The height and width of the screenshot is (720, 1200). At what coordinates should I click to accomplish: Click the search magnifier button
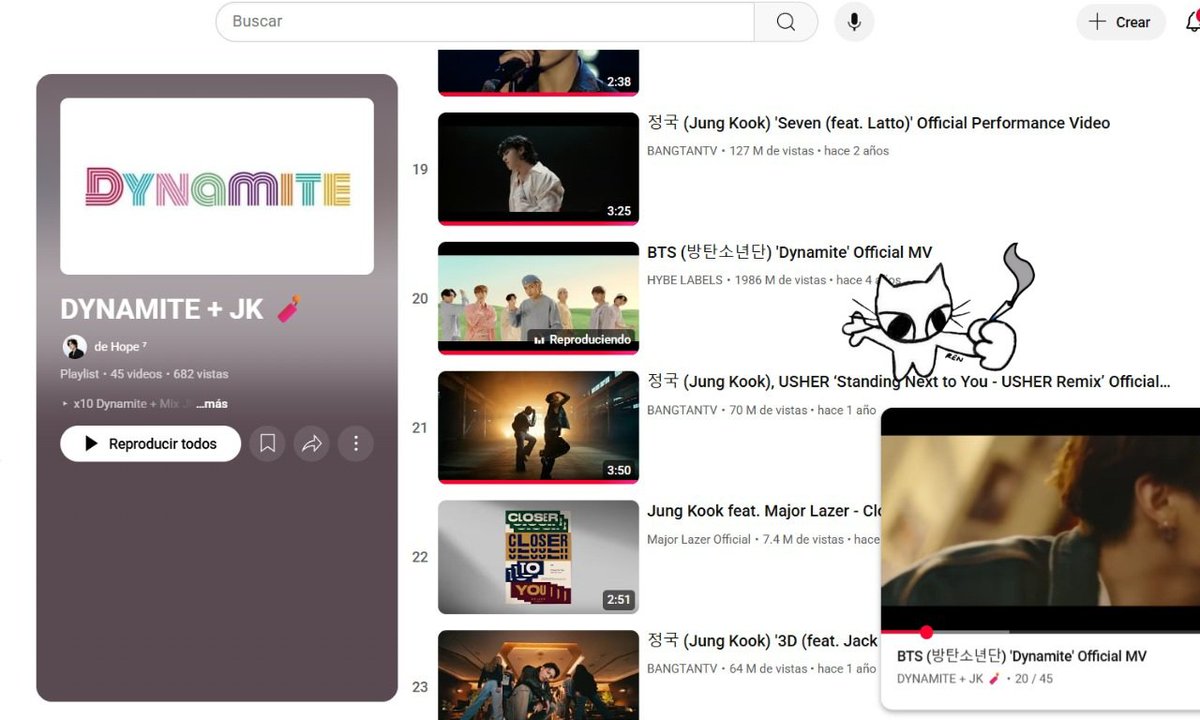[x=786, y=22]
